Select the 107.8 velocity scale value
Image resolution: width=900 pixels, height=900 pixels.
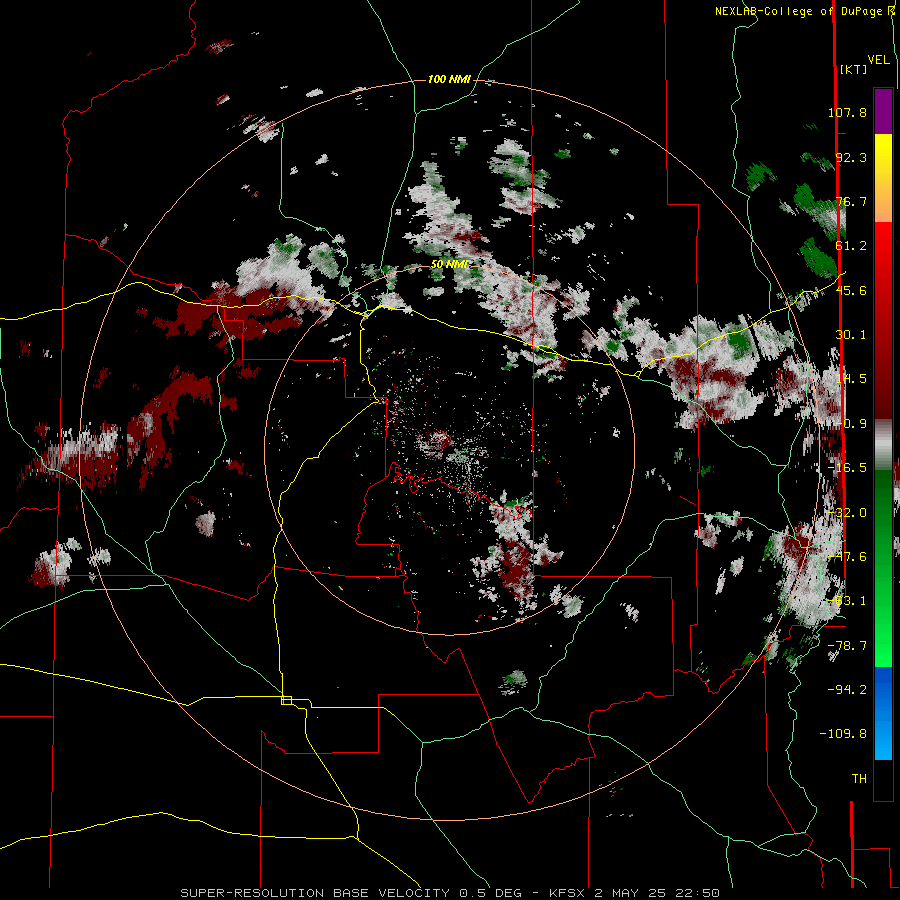[847, 112]
